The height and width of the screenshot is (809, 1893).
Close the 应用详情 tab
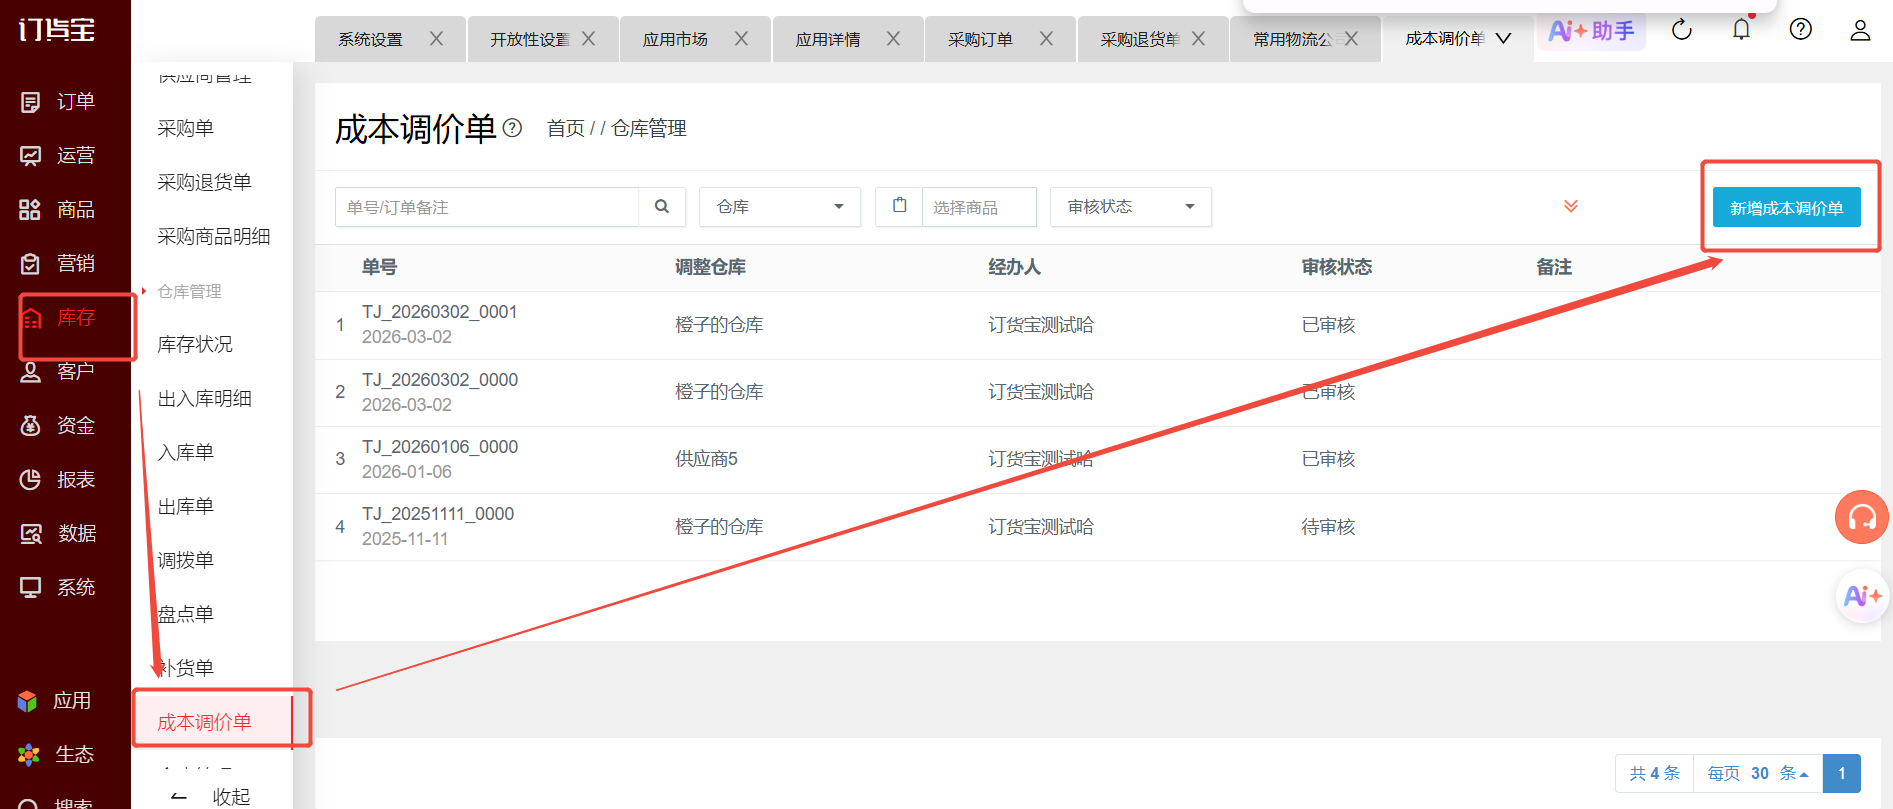click(x=893, y=39)
